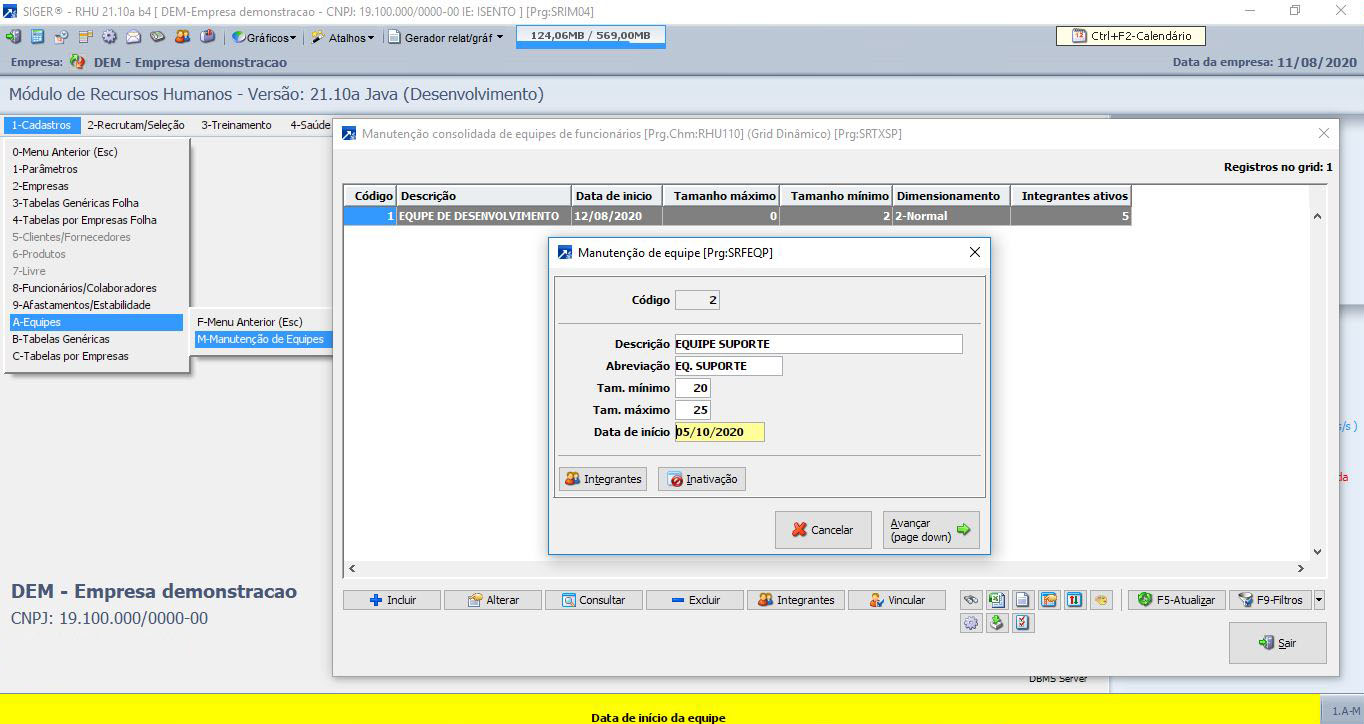This screenshot has width=1364, height=724.
Task: Click the red-green sort arrows icon
Action: (x=1075, y=600)
